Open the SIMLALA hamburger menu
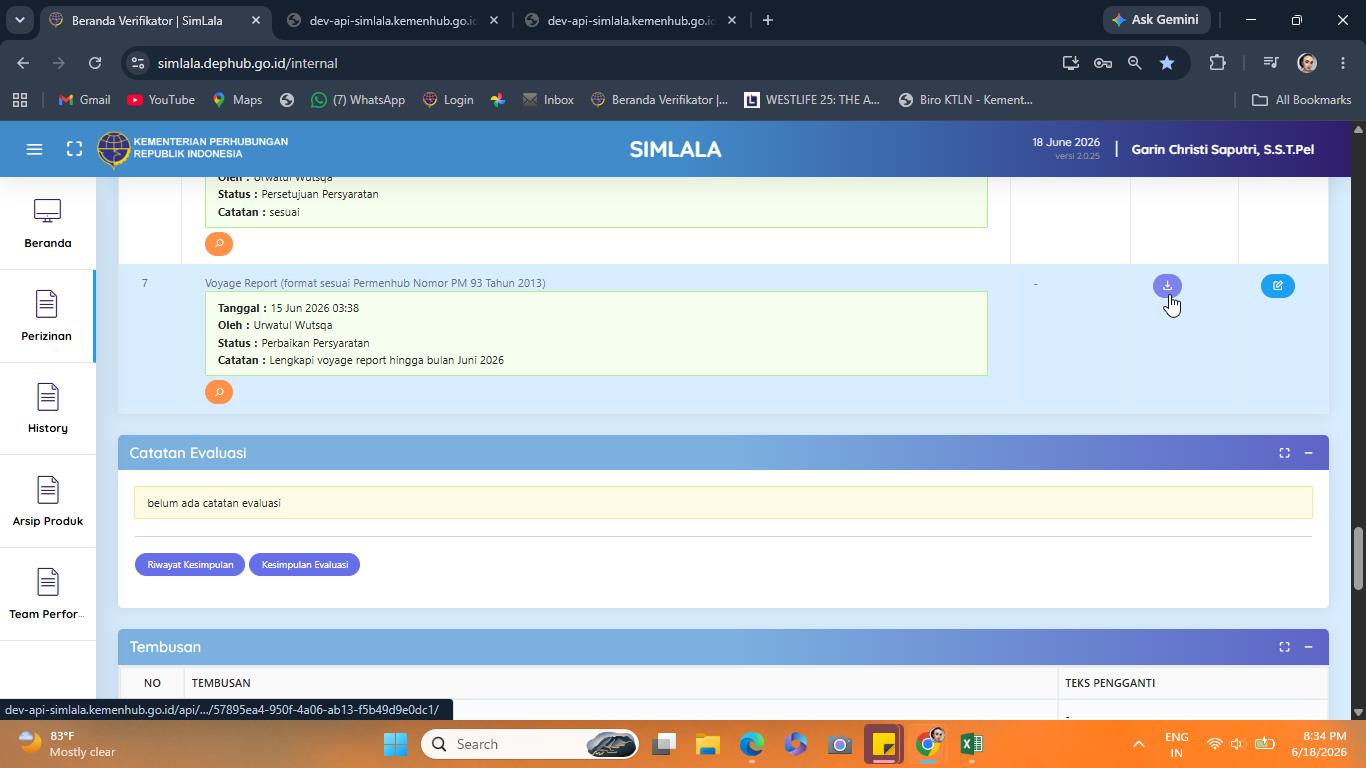The height and width of the screenshot is (768, 1366). tap(34, 149)
